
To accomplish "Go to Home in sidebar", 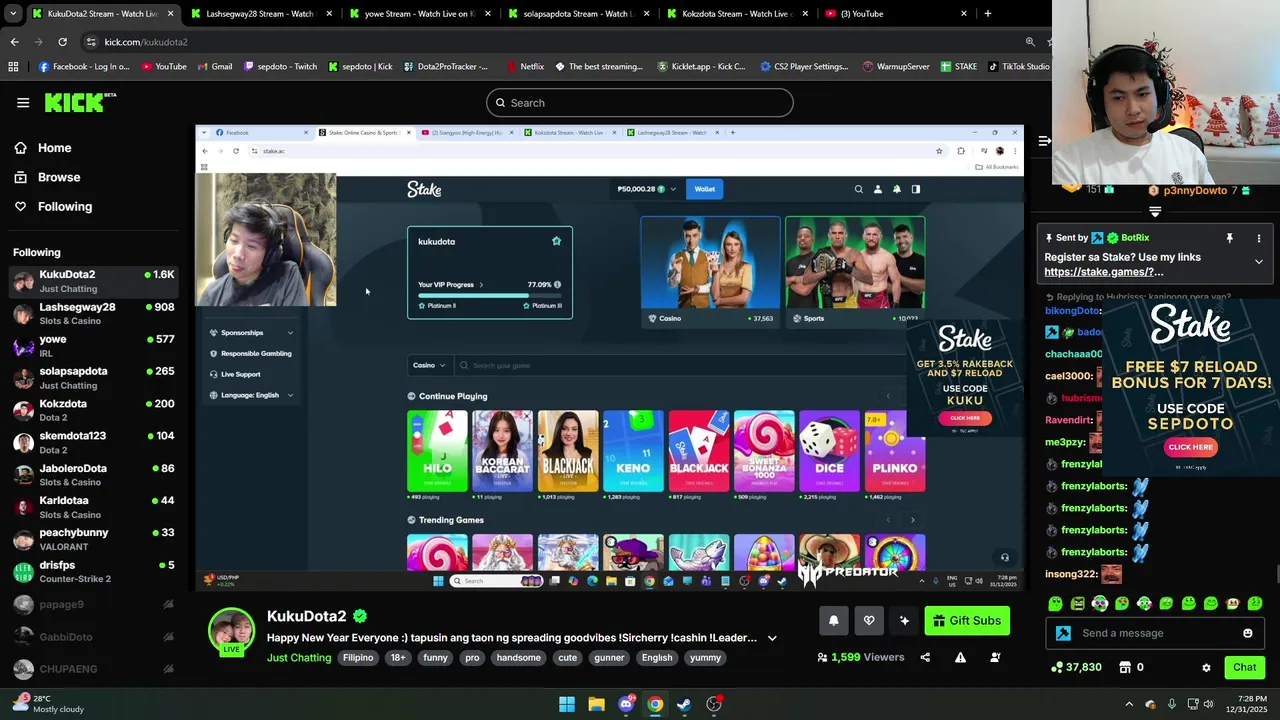I will [55, 148].
